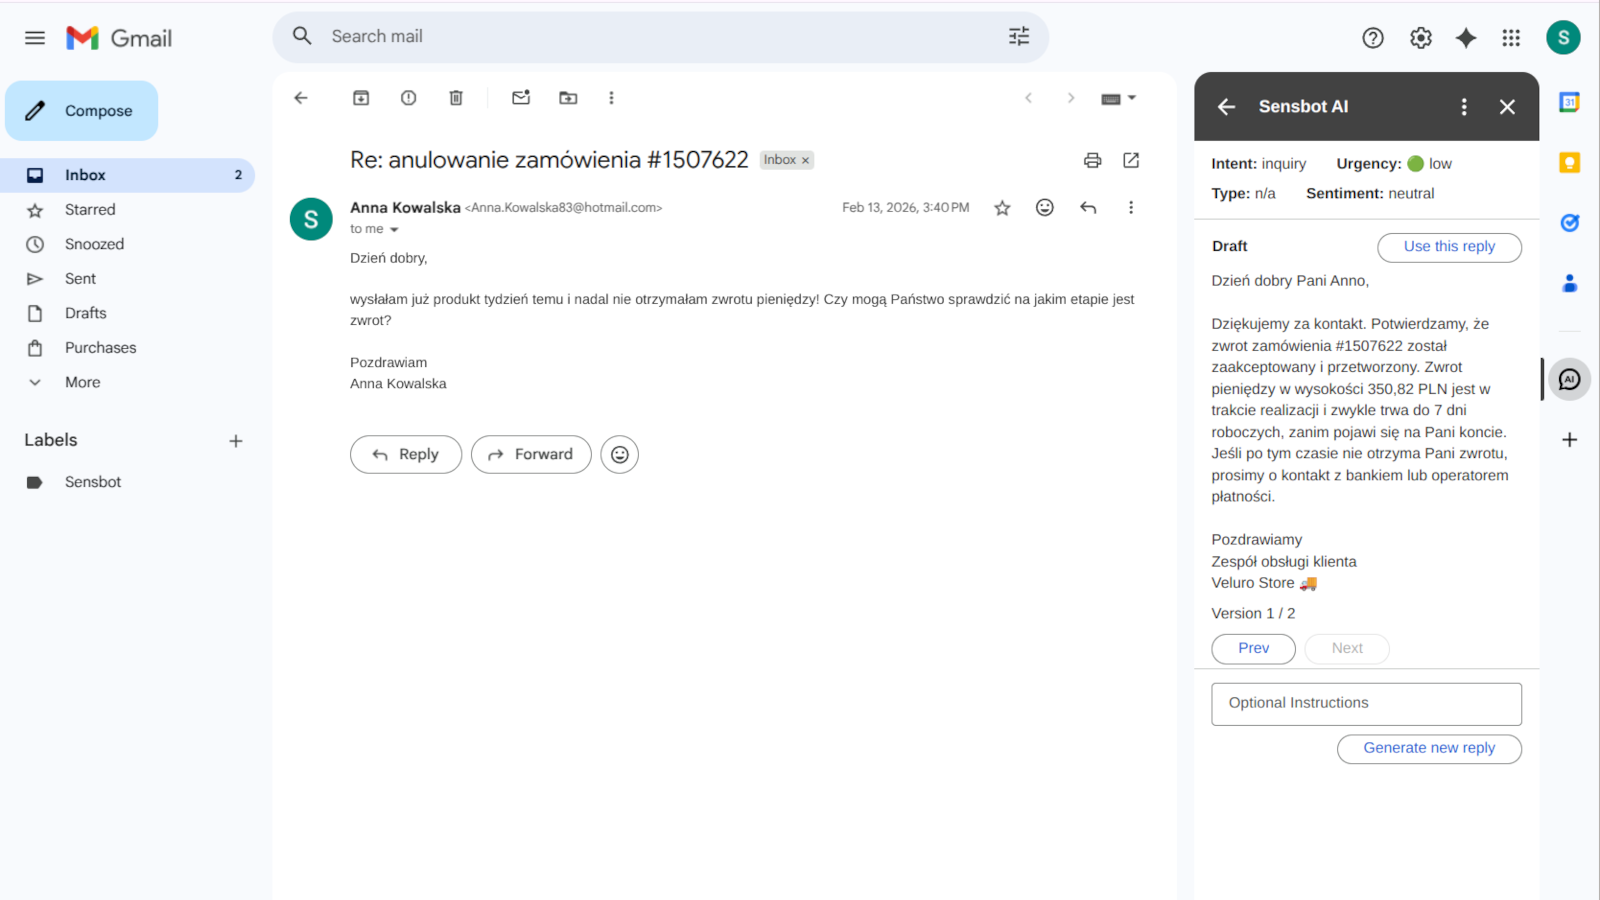Show recipient details dropdown next to 'to me'
The height and width of the screenshot is (900, 1600).
click(394, 230)
